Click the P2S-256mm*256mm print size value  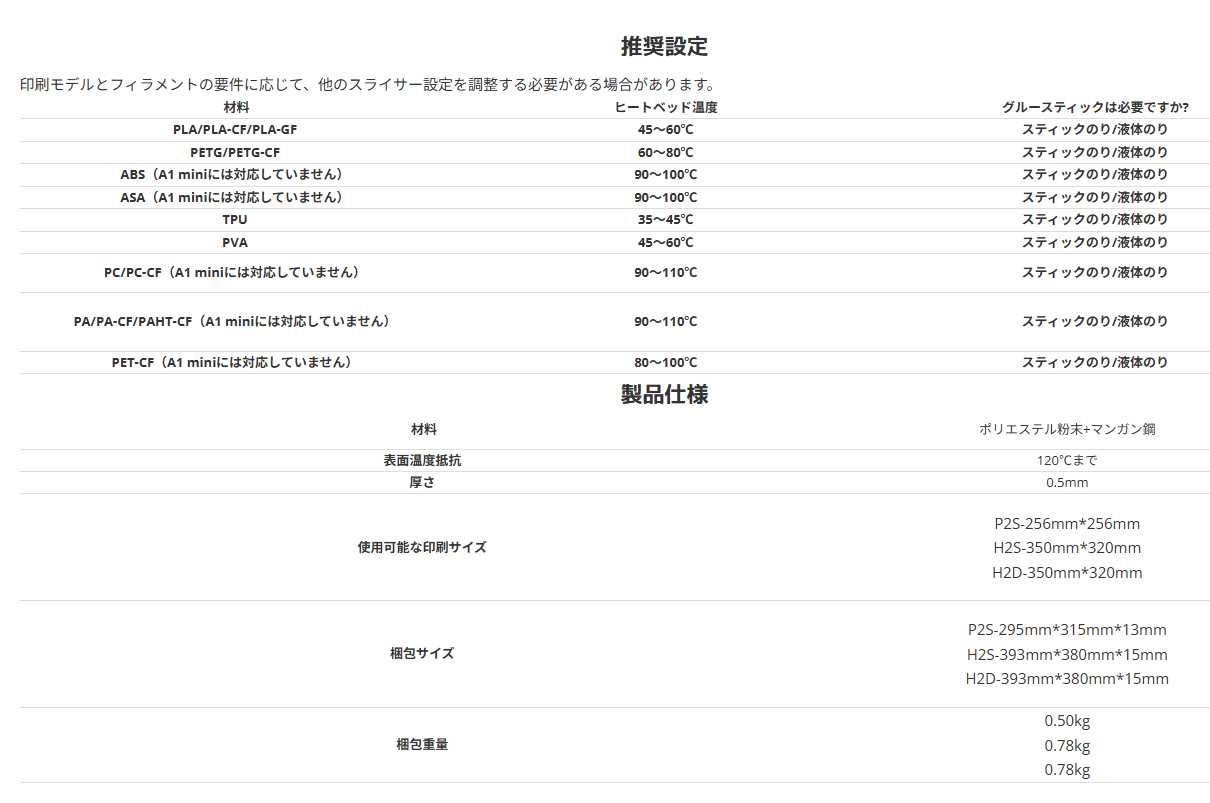(x=1067, y=523)
